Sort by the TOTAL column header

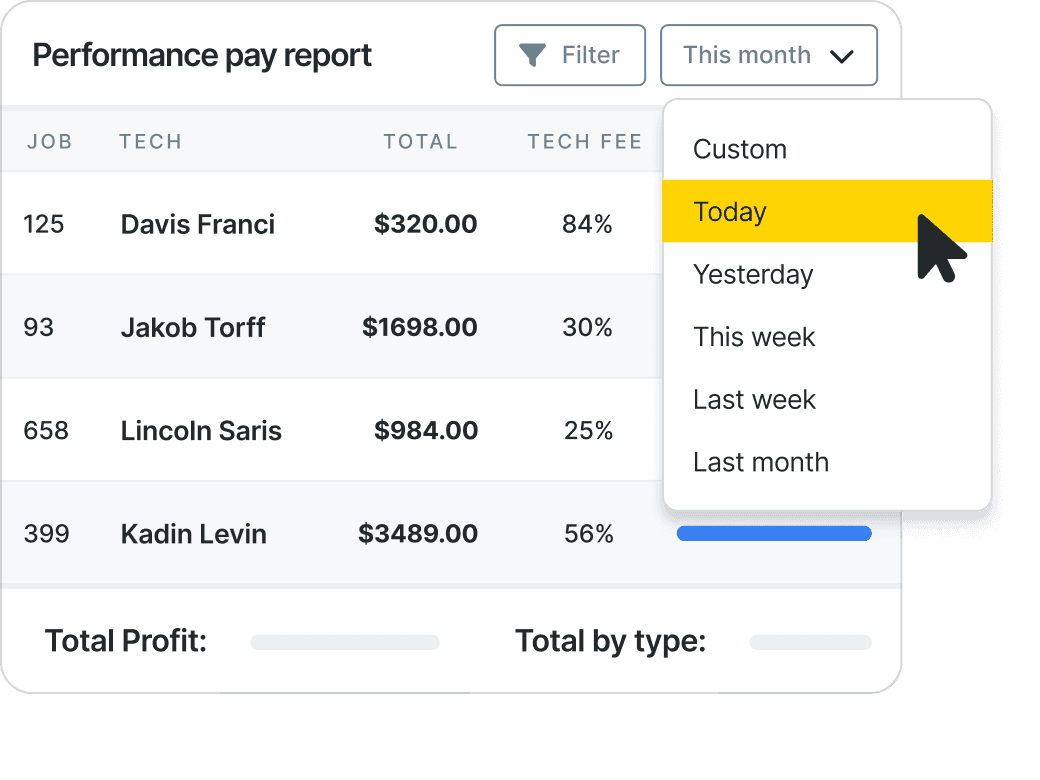(x=421, y=141)
